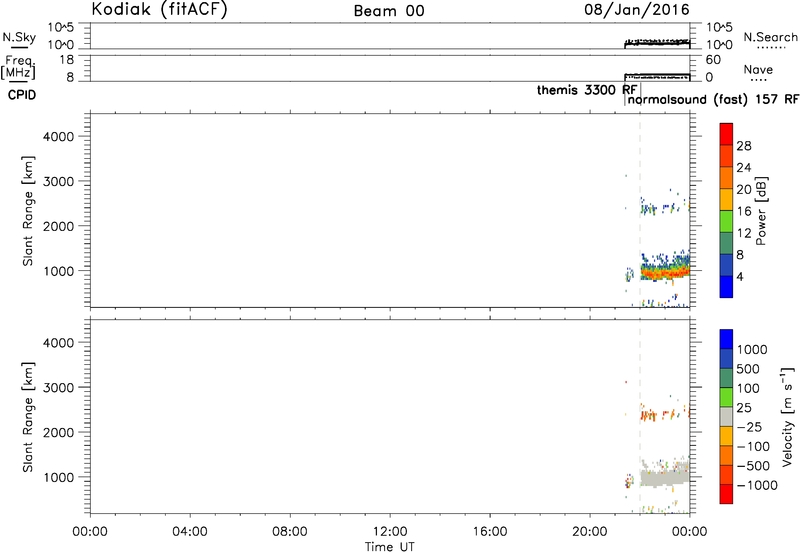
Task: Select the 'Beam 00' header label
Action: point(389,11)
